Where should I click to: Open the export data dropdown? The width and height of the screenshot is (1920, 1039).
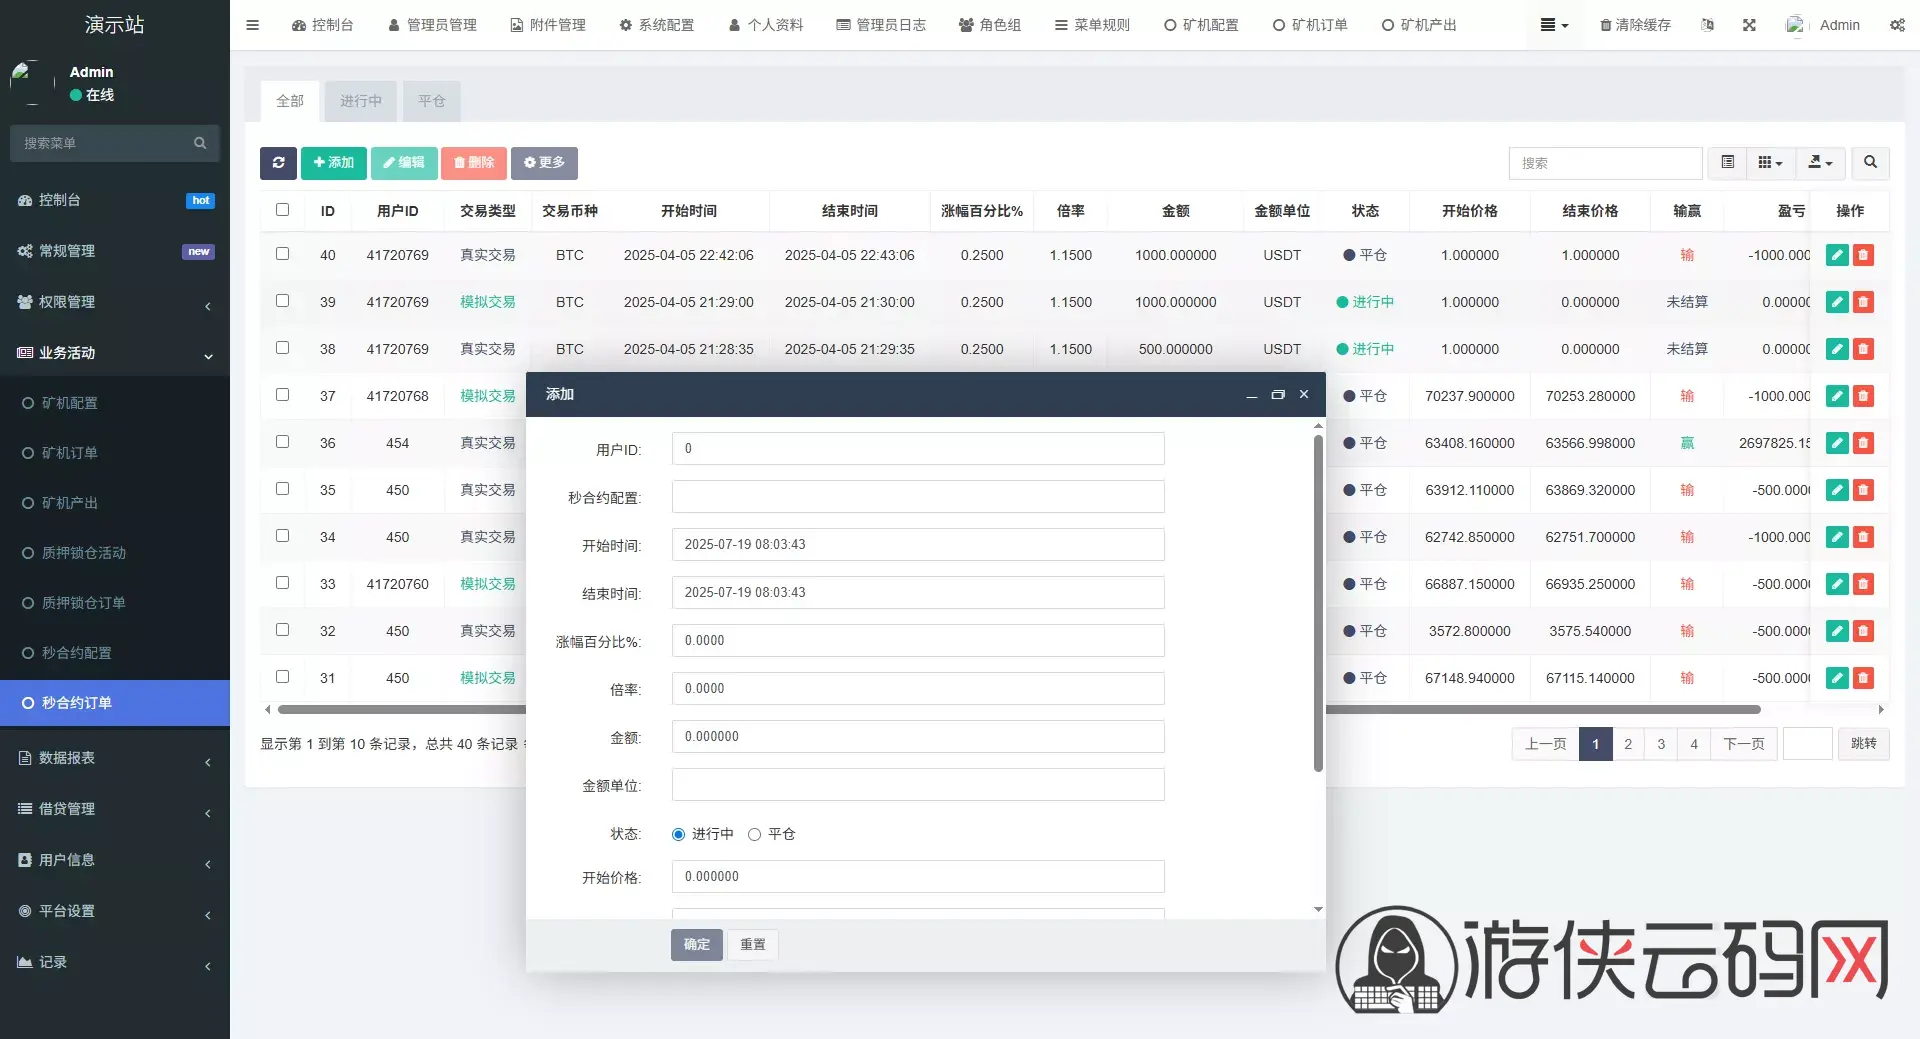1820,163
